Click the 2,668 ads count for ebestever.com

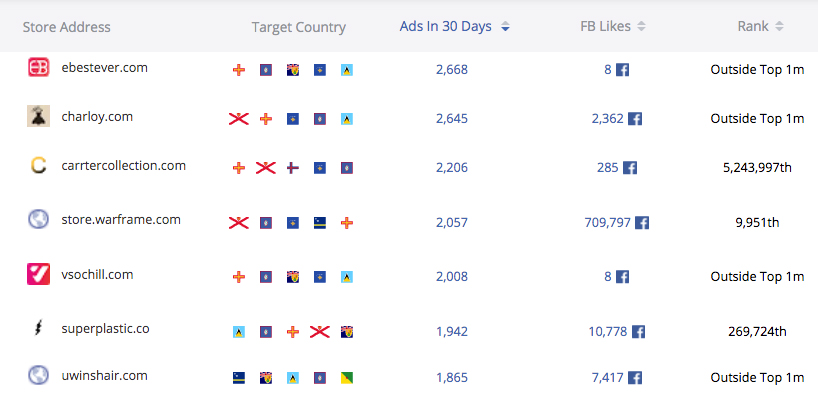click(452, 69)
